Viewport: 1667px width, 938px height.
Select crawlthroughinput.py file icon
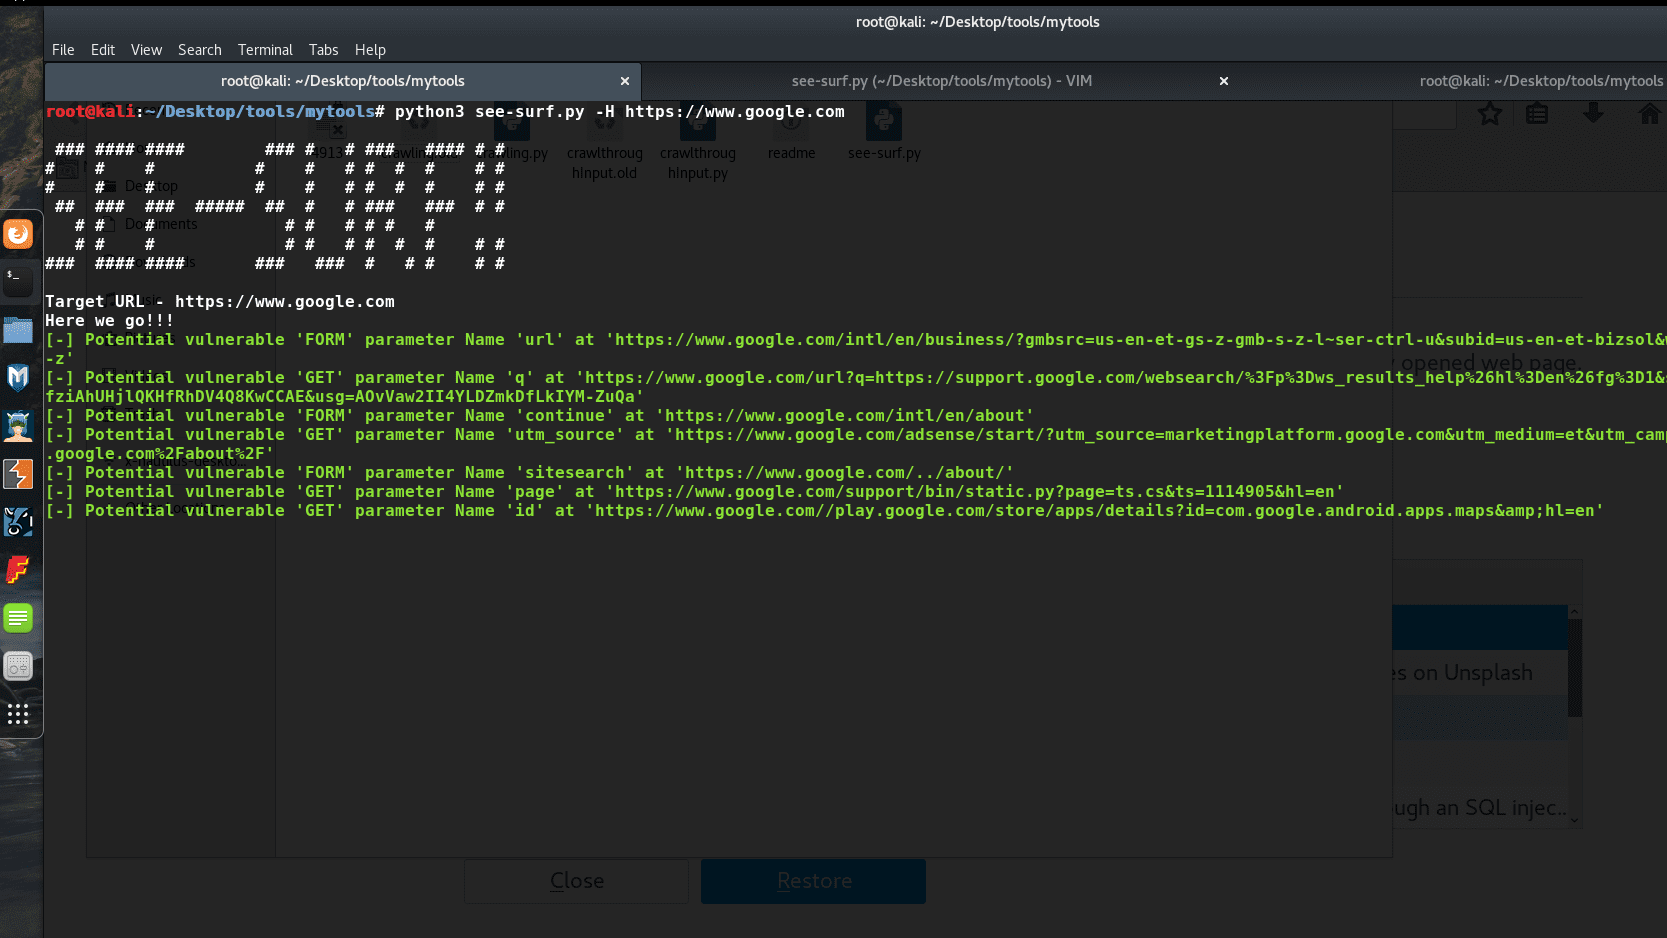[x=698, y=143]
